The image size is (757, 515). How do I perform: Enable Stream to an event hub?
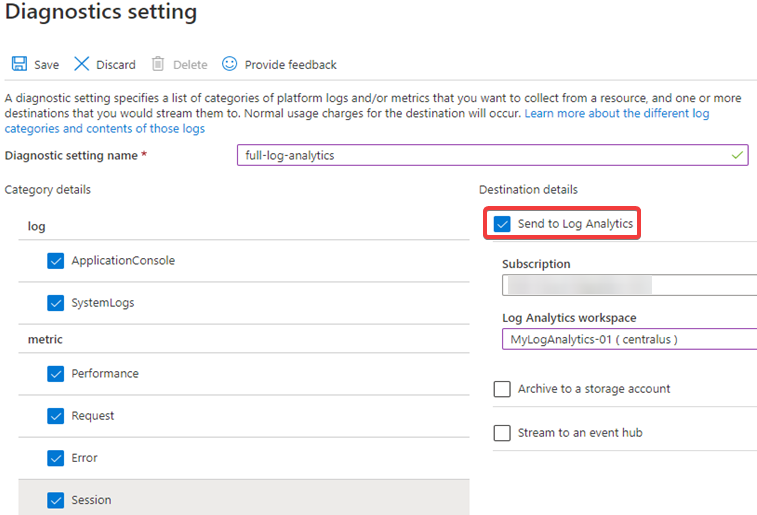coord(502,433)
